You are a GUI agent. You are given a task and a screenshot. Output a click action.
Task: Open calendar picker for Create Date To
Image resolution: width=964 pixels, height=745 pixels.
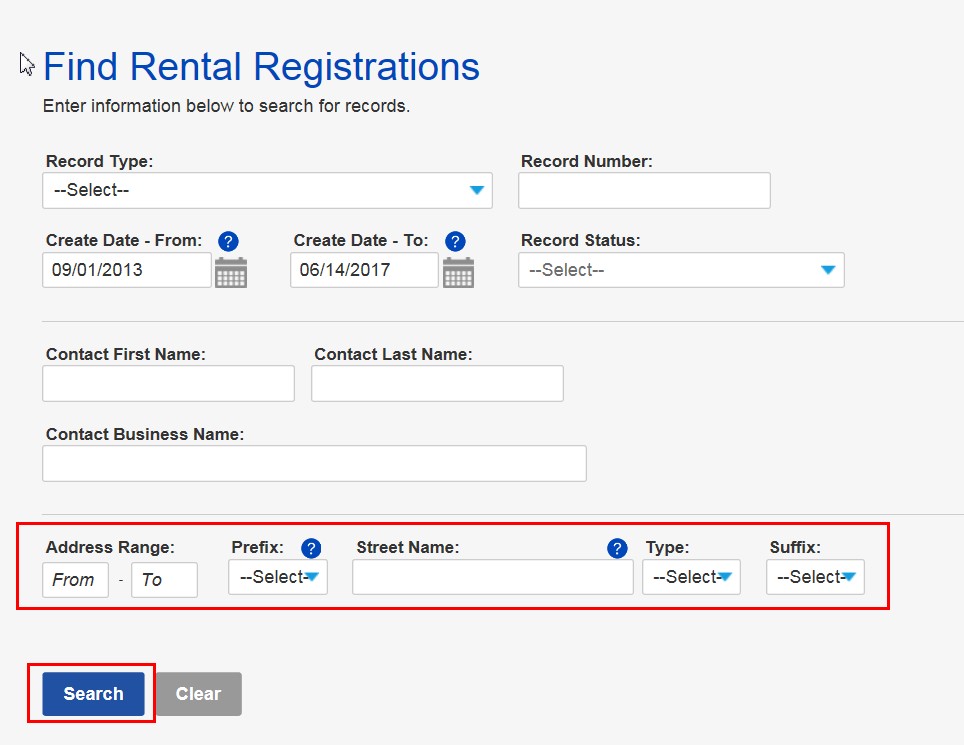tap(458, 271)
